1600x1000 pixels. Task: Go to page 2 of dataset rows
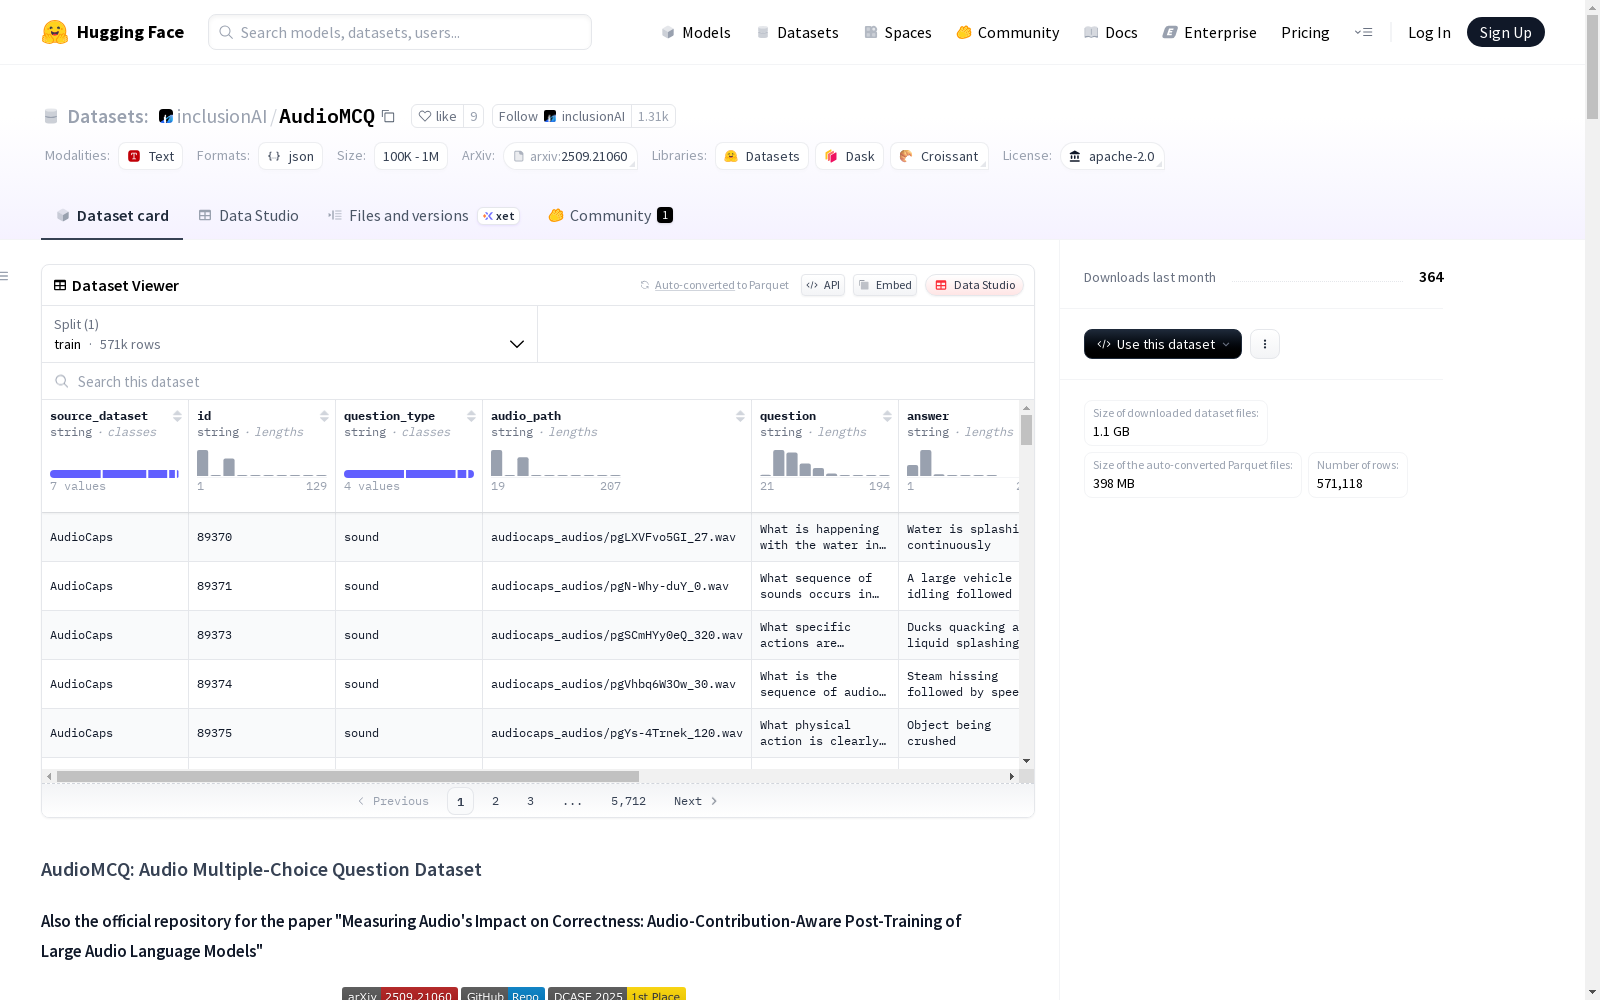[495, 801]
